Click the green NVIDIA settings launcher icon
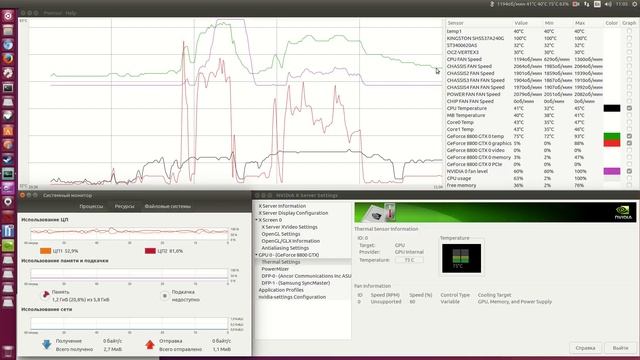This screenshot has height=360, width=640. pos(8,245)
